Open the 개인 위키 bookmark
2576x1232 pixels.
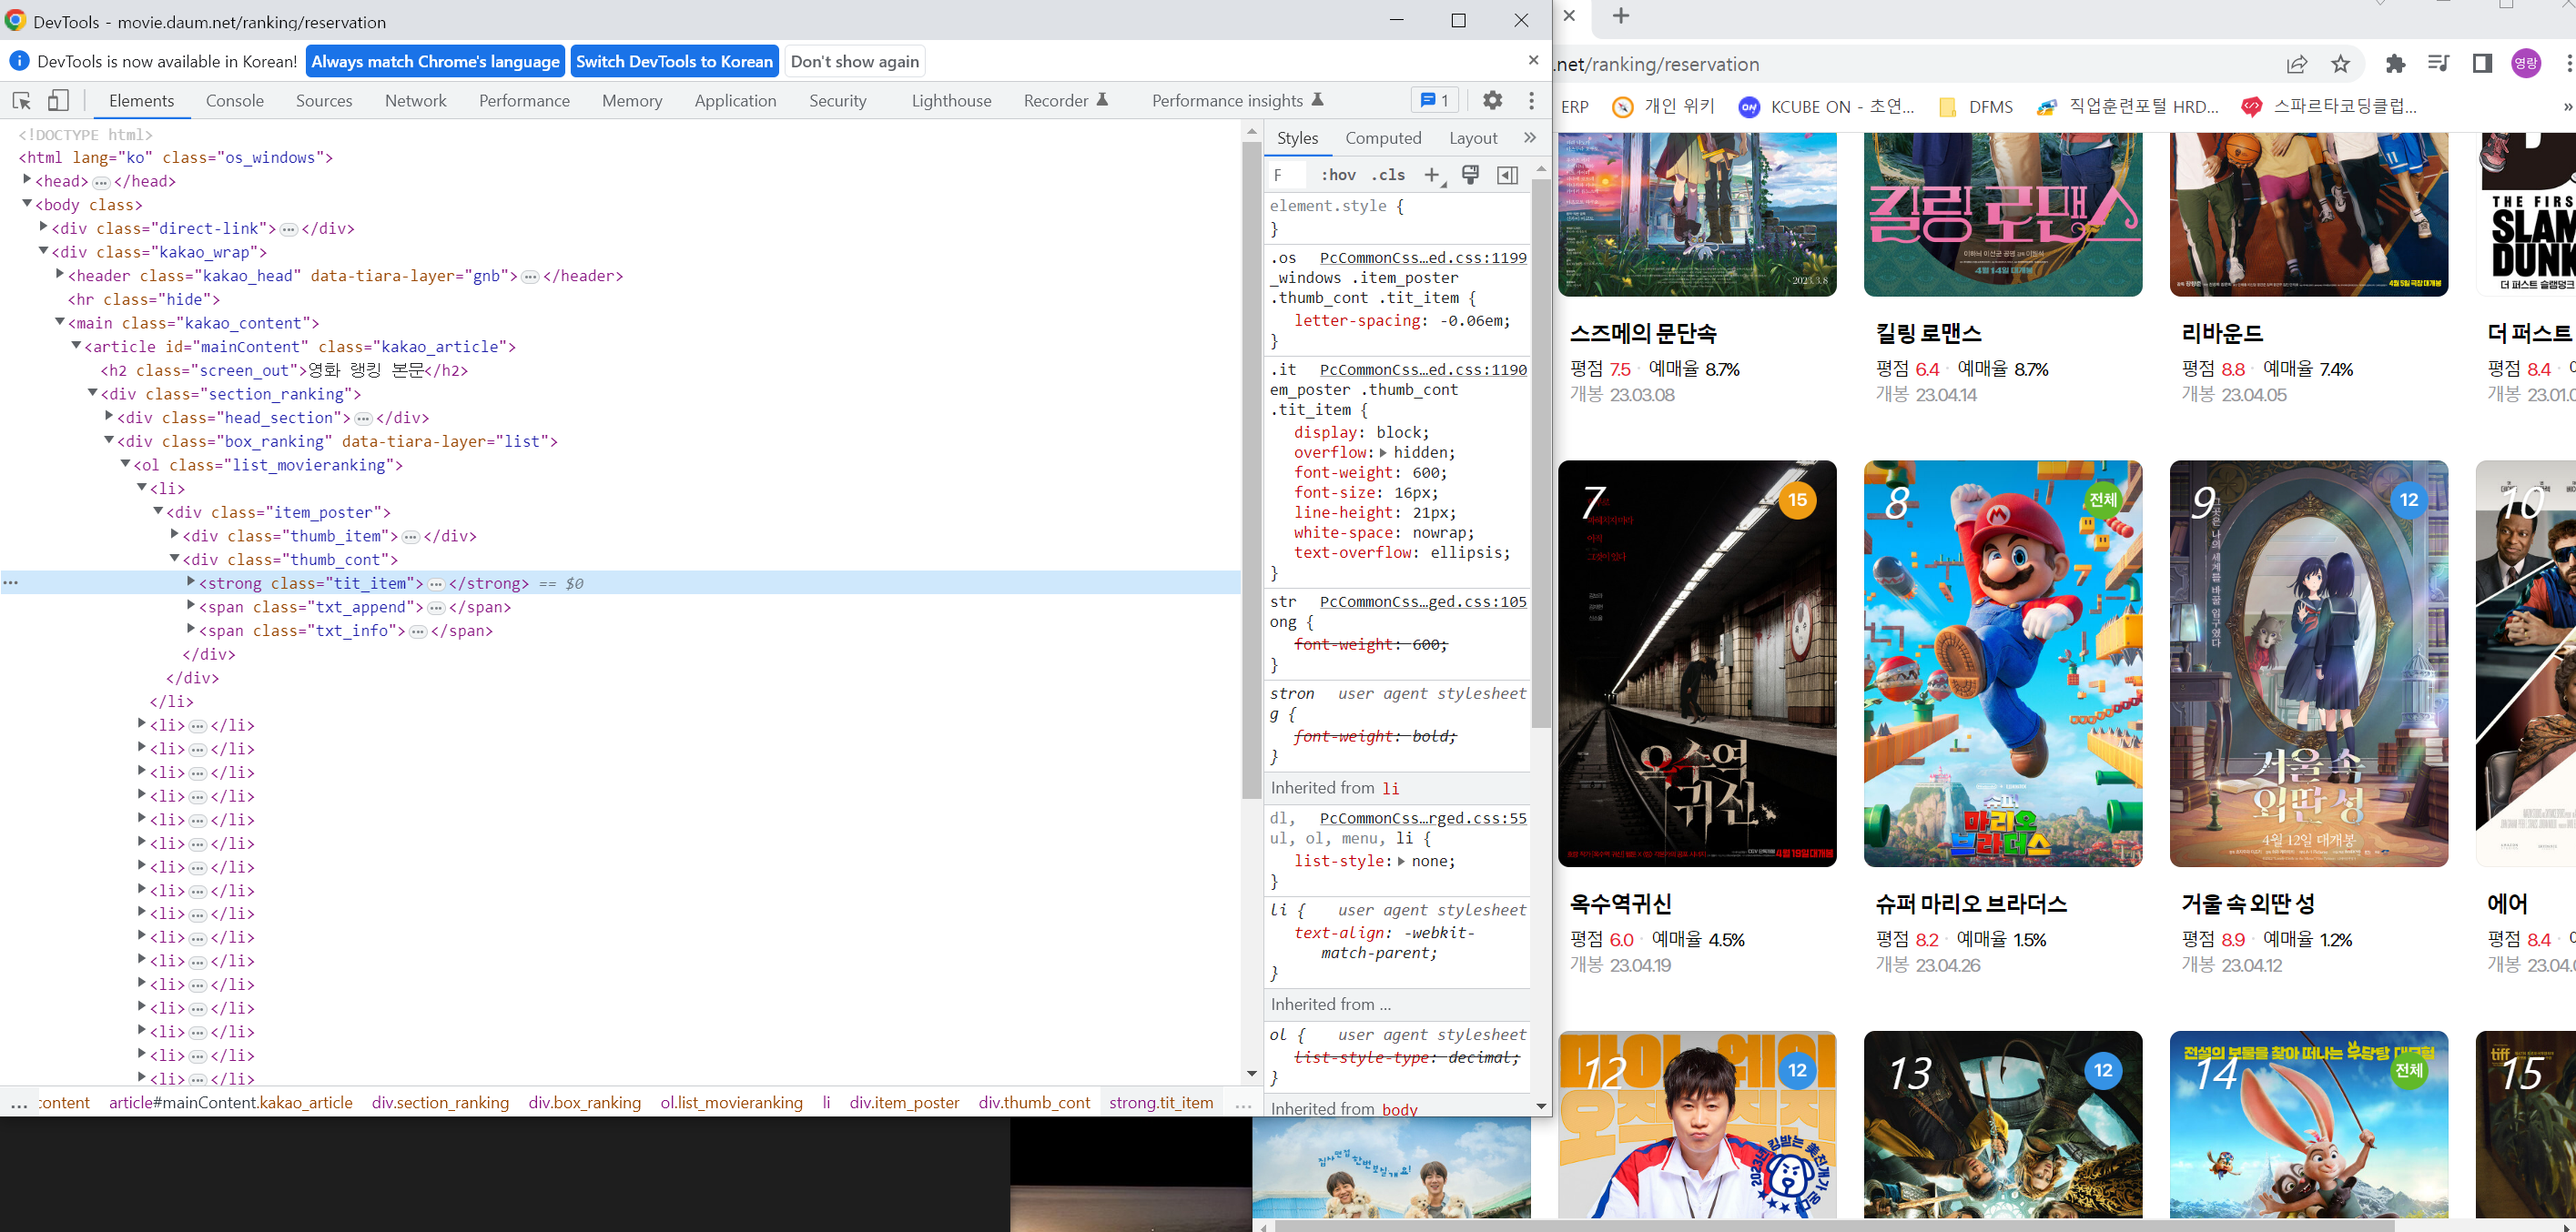(1664, 107)
